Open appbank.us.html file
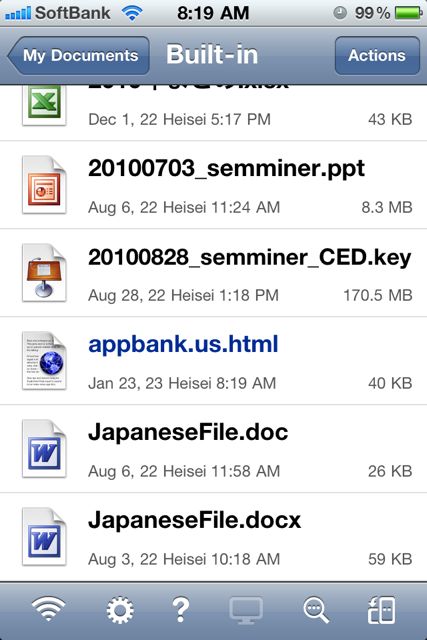The height and width of the screenshot is (640, 427). (183, 344)
